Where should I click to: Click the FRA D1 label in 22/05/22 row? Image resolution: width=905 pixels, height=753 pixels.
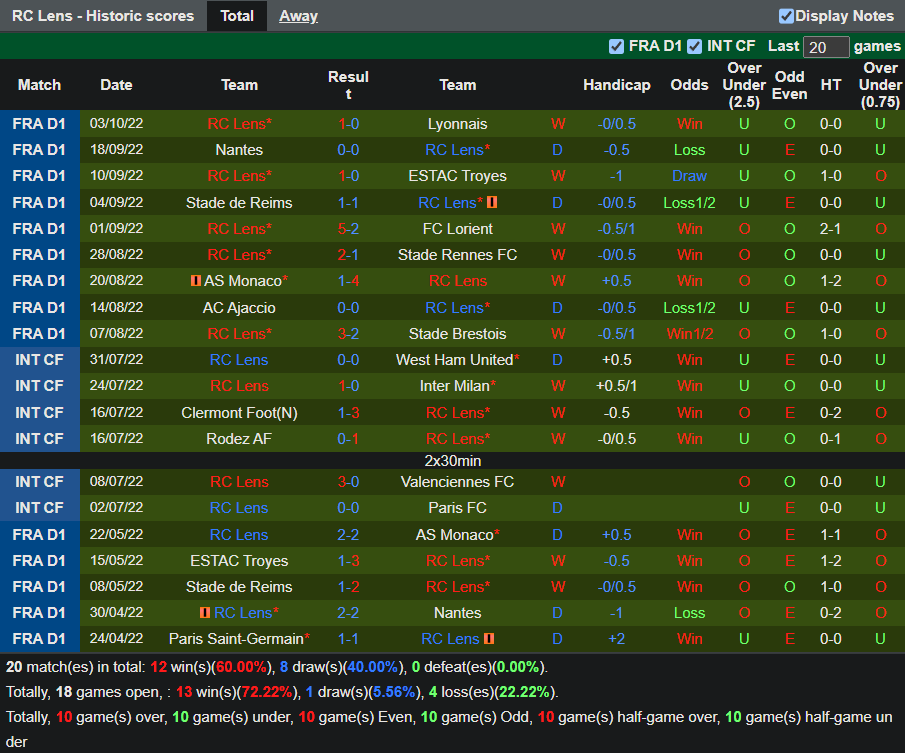(x=39, y=535)
